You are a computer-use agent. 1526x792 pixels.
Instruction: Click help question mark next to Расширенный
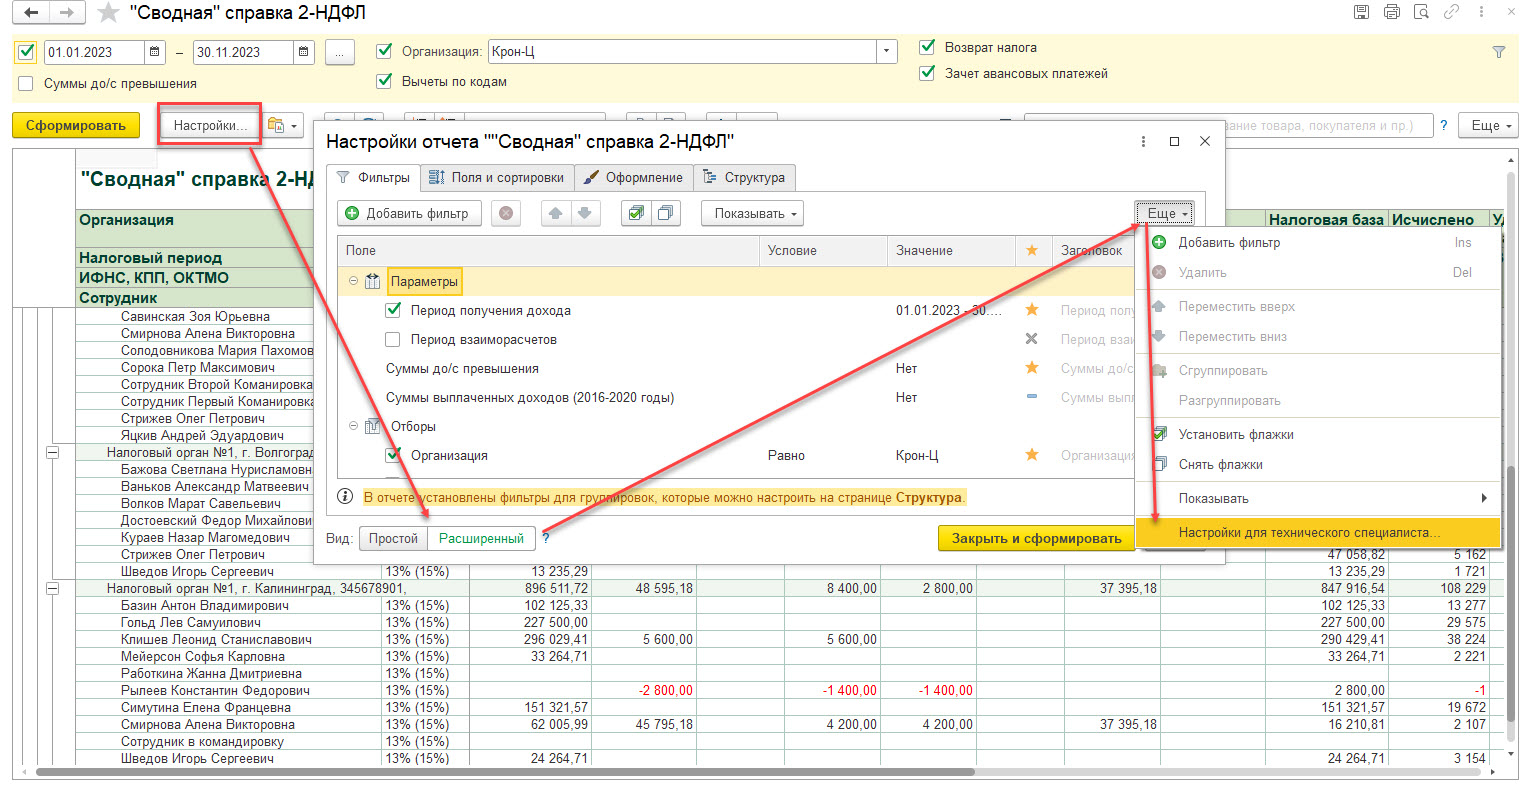click(x=546, y=538)
